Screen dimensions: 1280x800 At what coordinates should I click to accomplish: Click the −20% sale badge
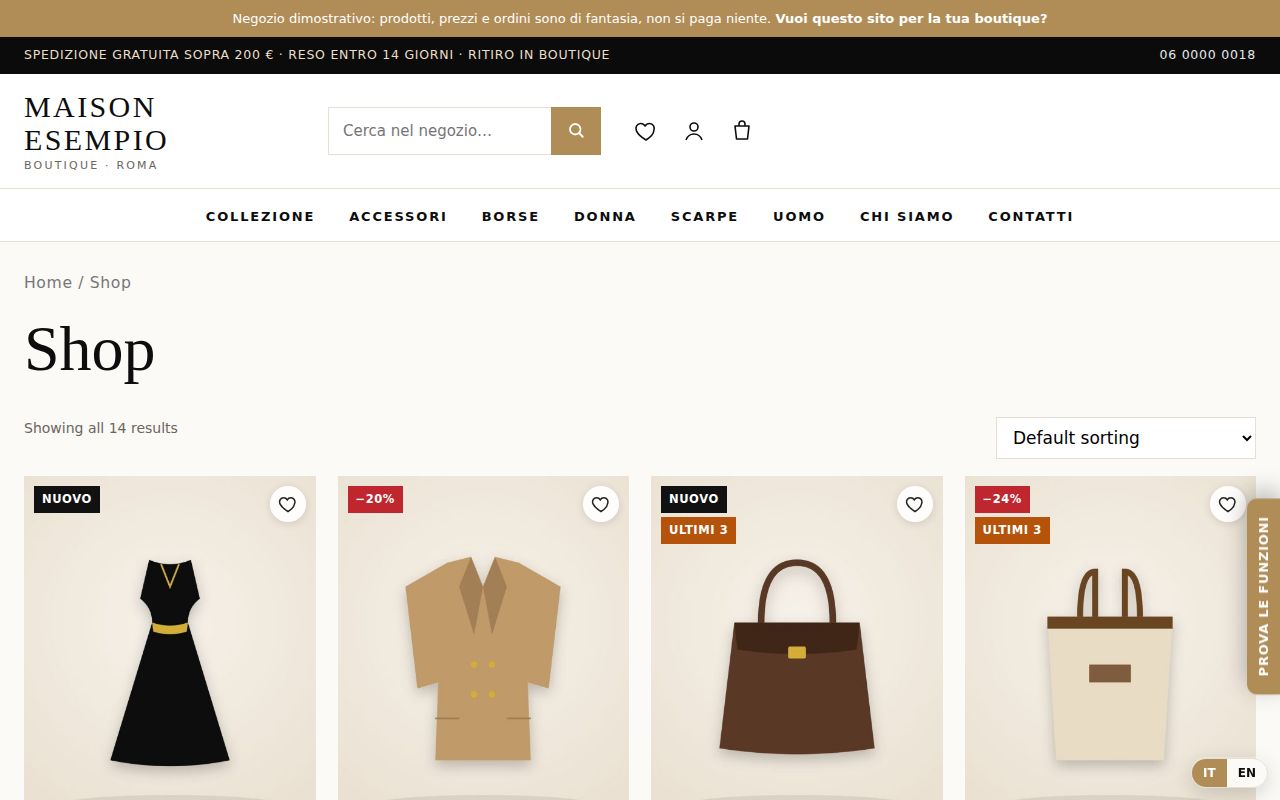pyautogui.click(x=375, y=499)
